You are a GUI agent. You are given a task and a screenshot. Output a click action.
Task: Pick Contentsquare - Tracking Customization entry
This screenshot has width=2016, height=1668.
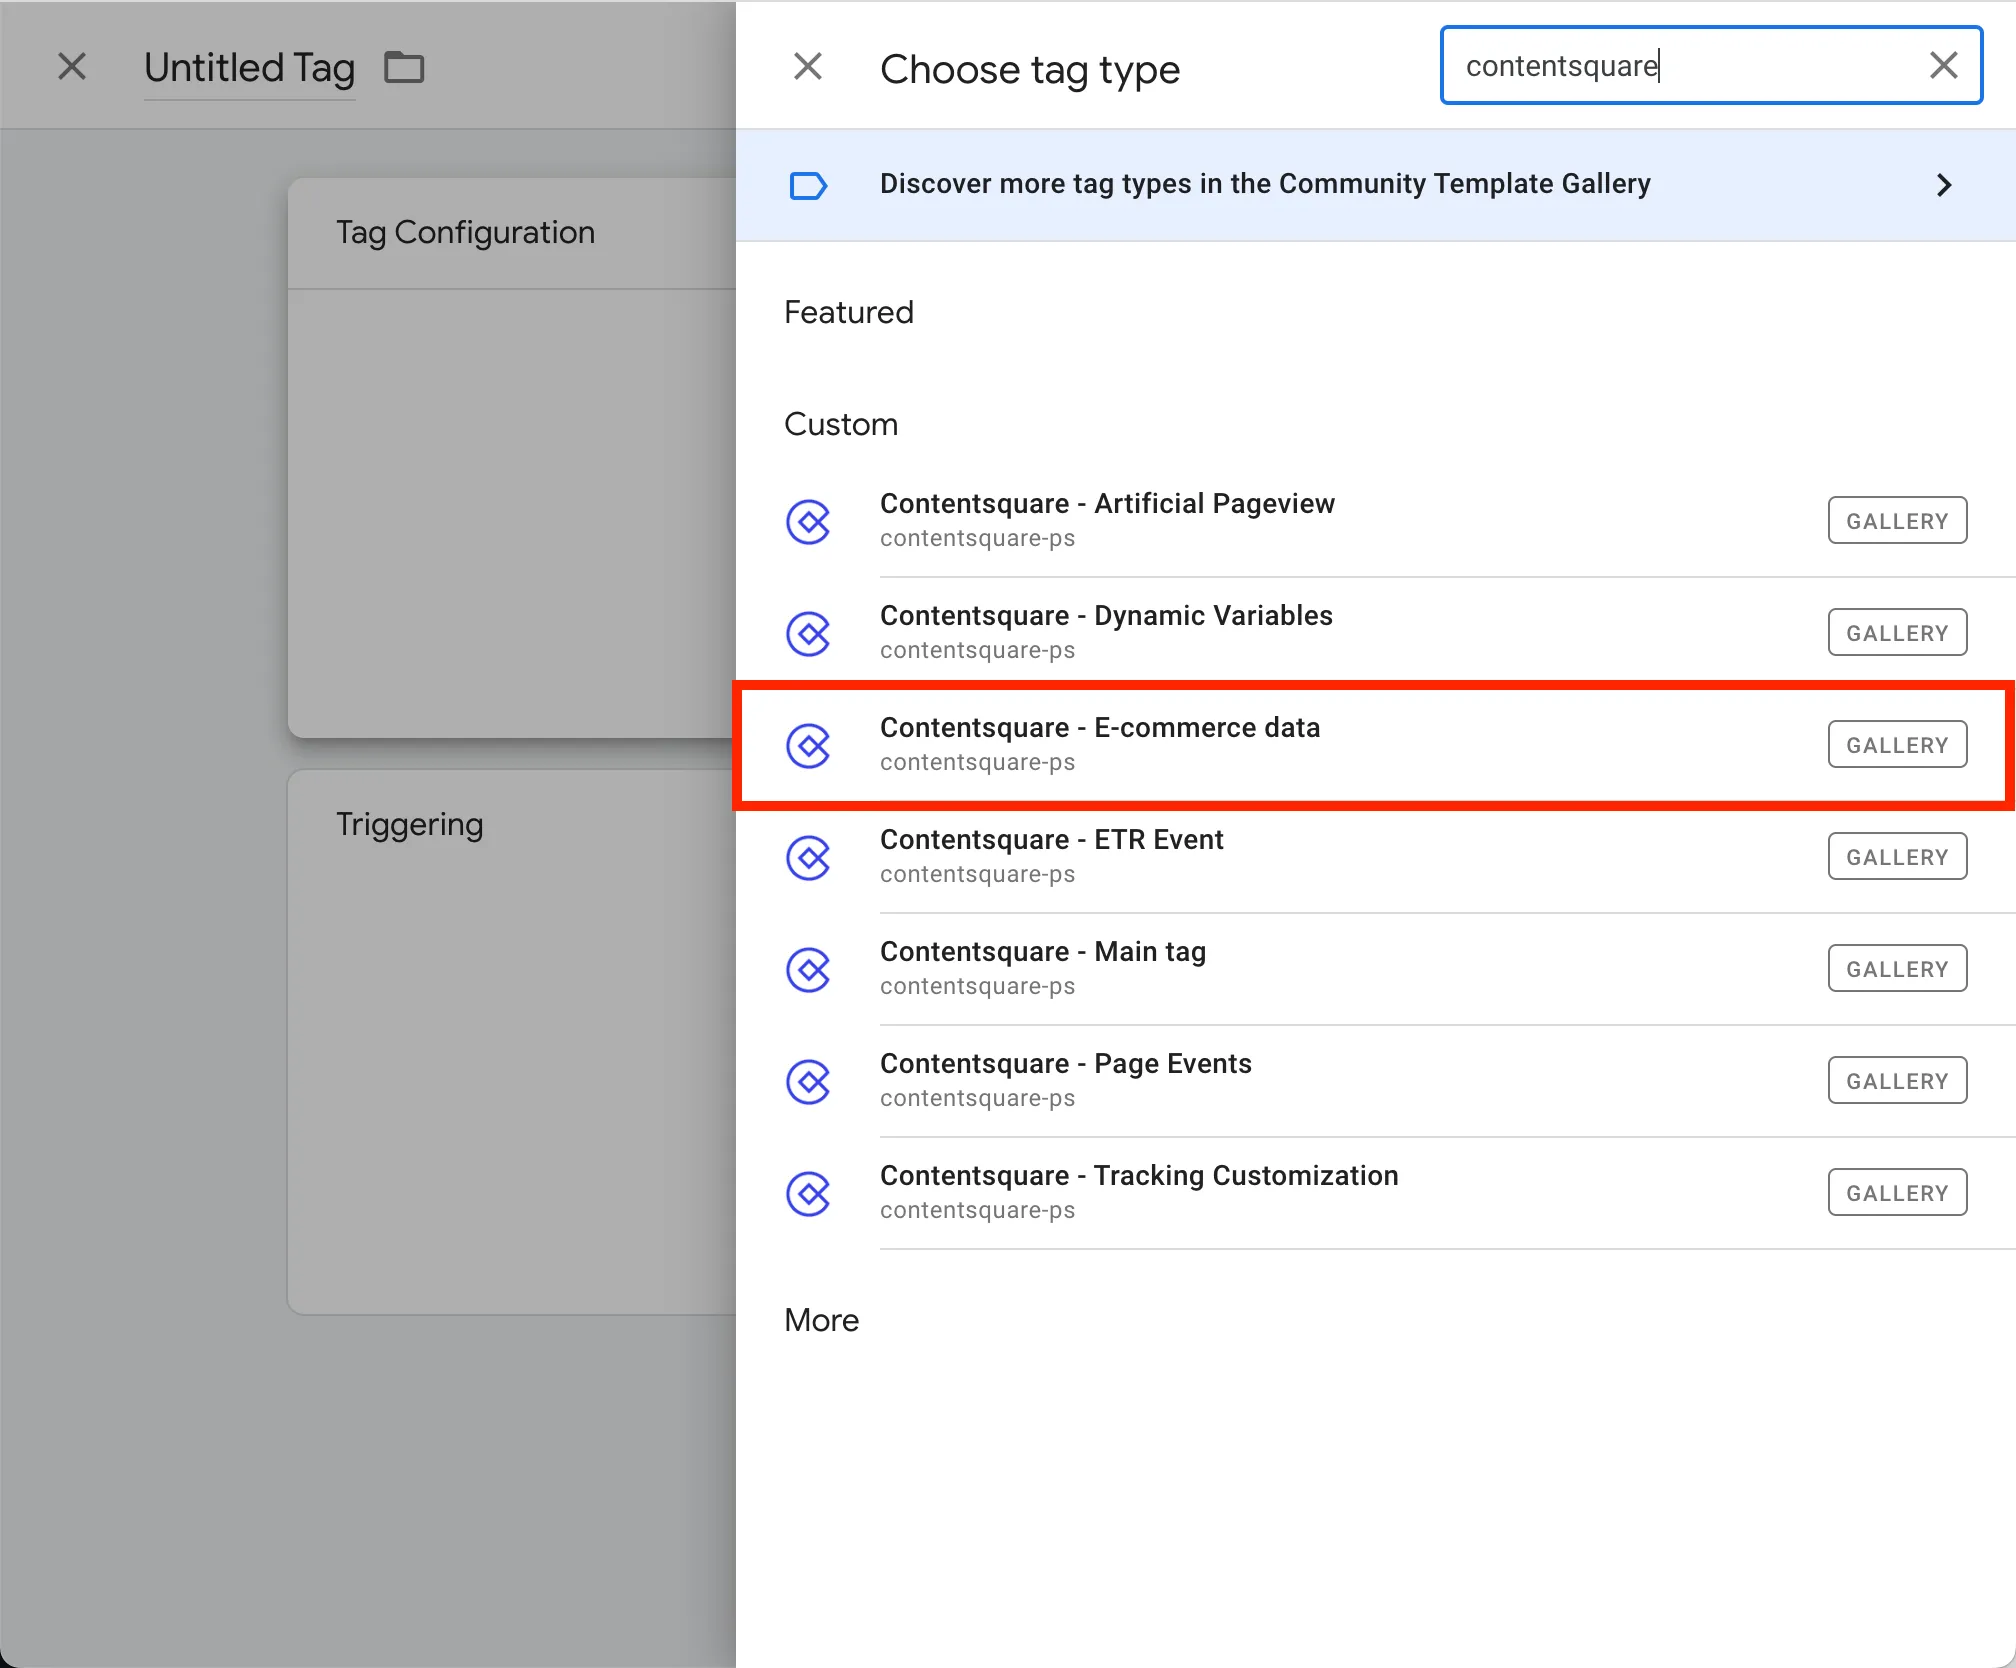tap(1138, 1175)
